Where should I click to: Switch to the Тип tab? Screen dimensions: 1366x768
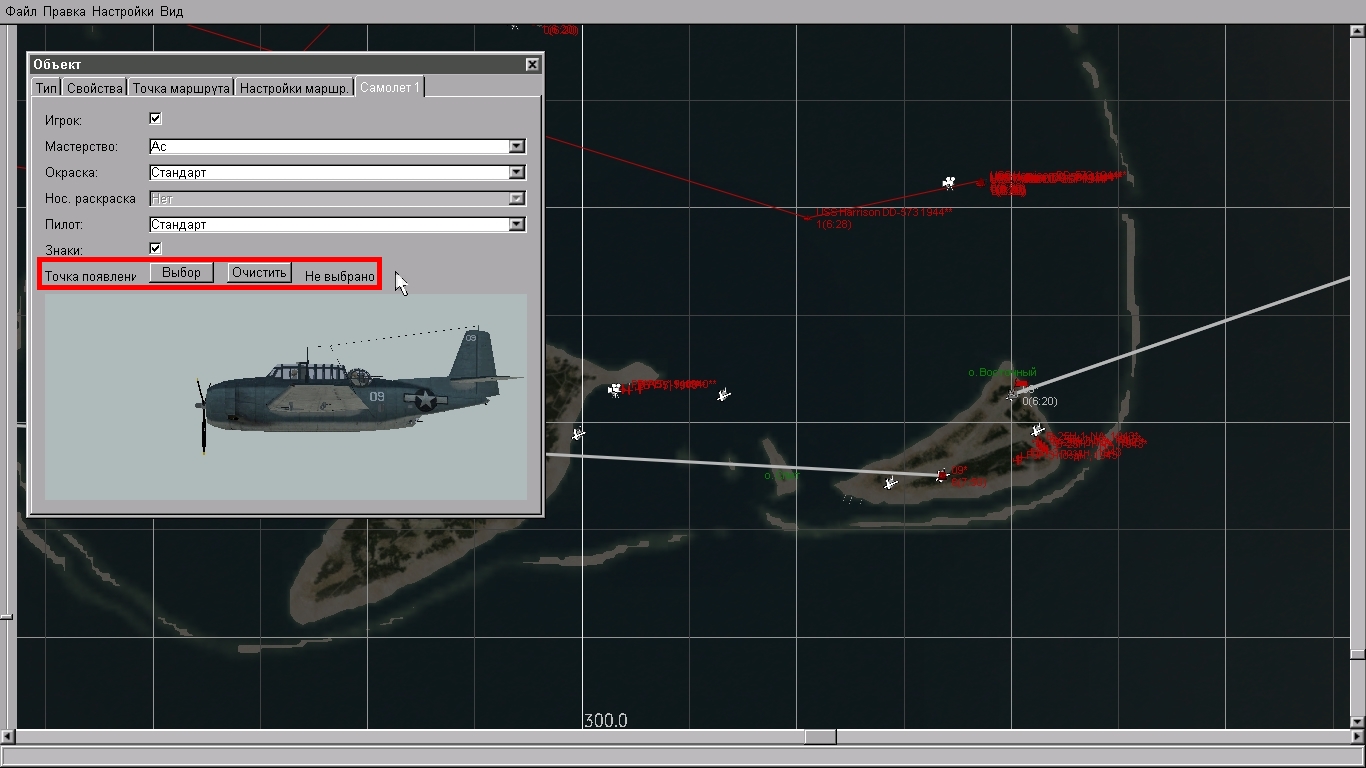click(46, 88)
